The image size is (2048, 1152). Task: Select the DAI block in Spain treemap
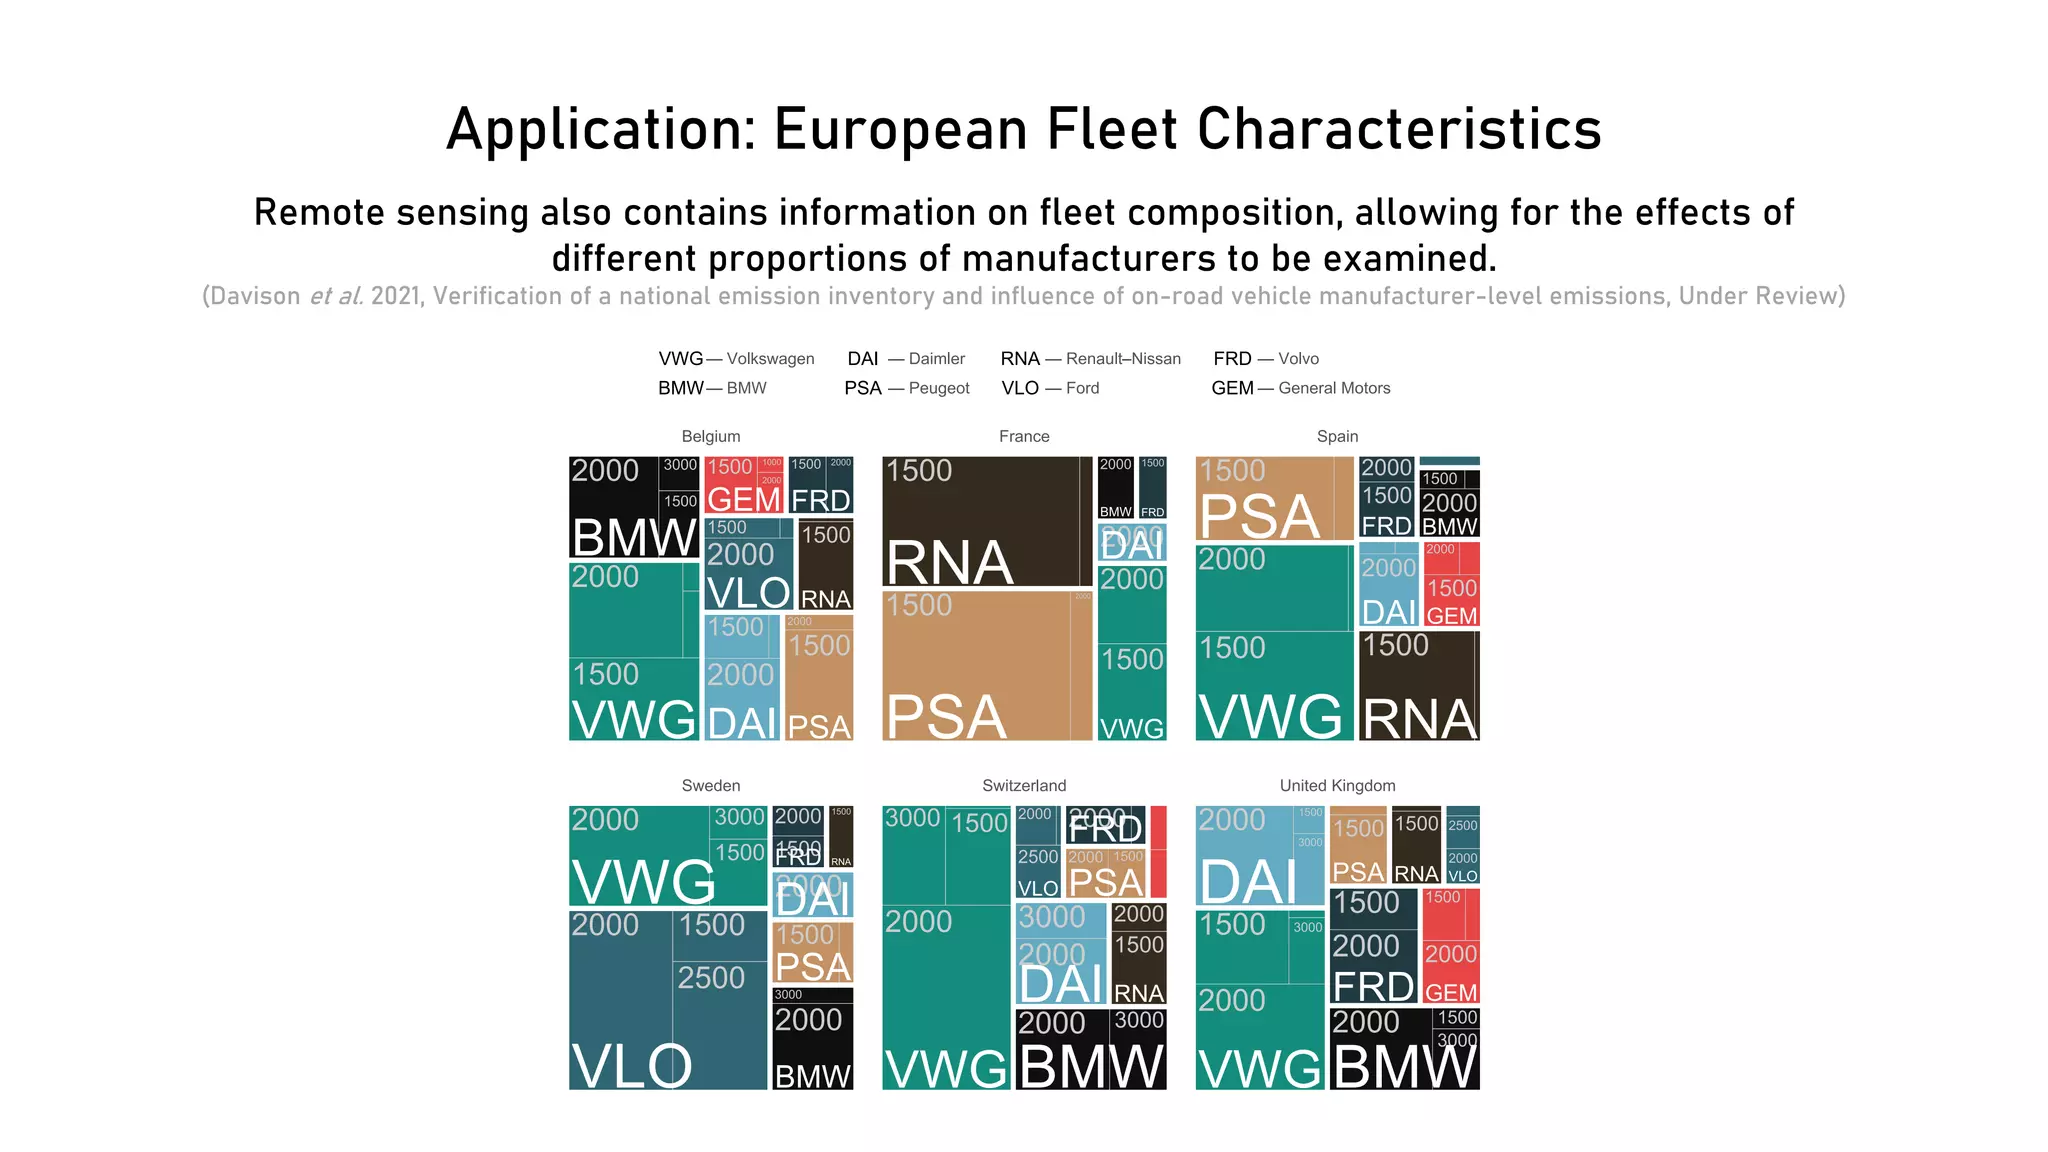(x=1389, y=584)
